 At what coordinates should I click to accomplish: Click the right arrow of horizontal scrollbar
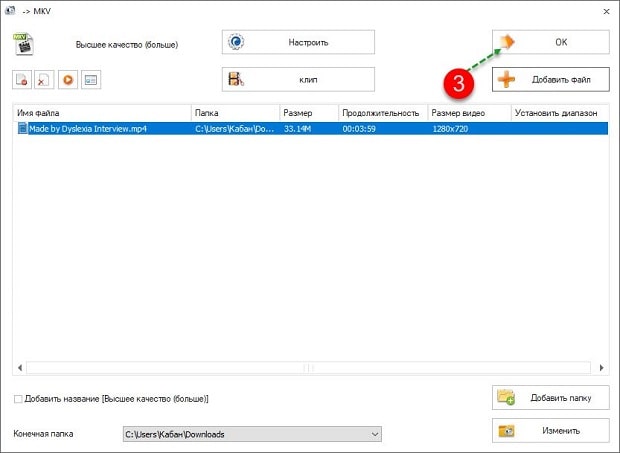pyautogui.click(x=601, y=368)
